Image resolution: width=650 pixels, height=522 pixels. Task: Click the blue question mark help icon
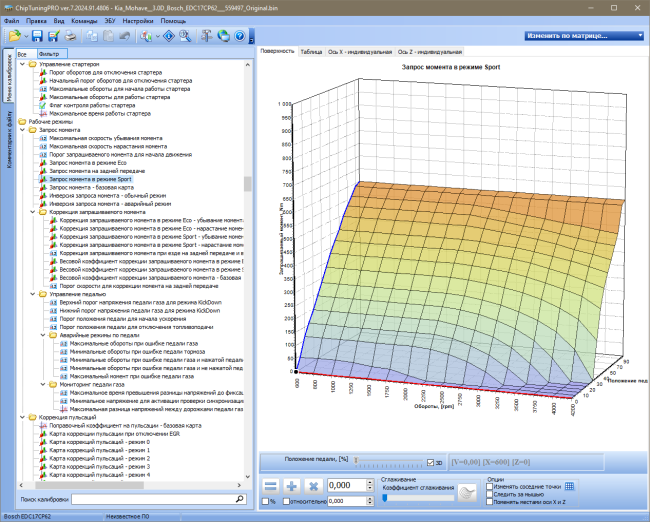[x=240, y=36]
